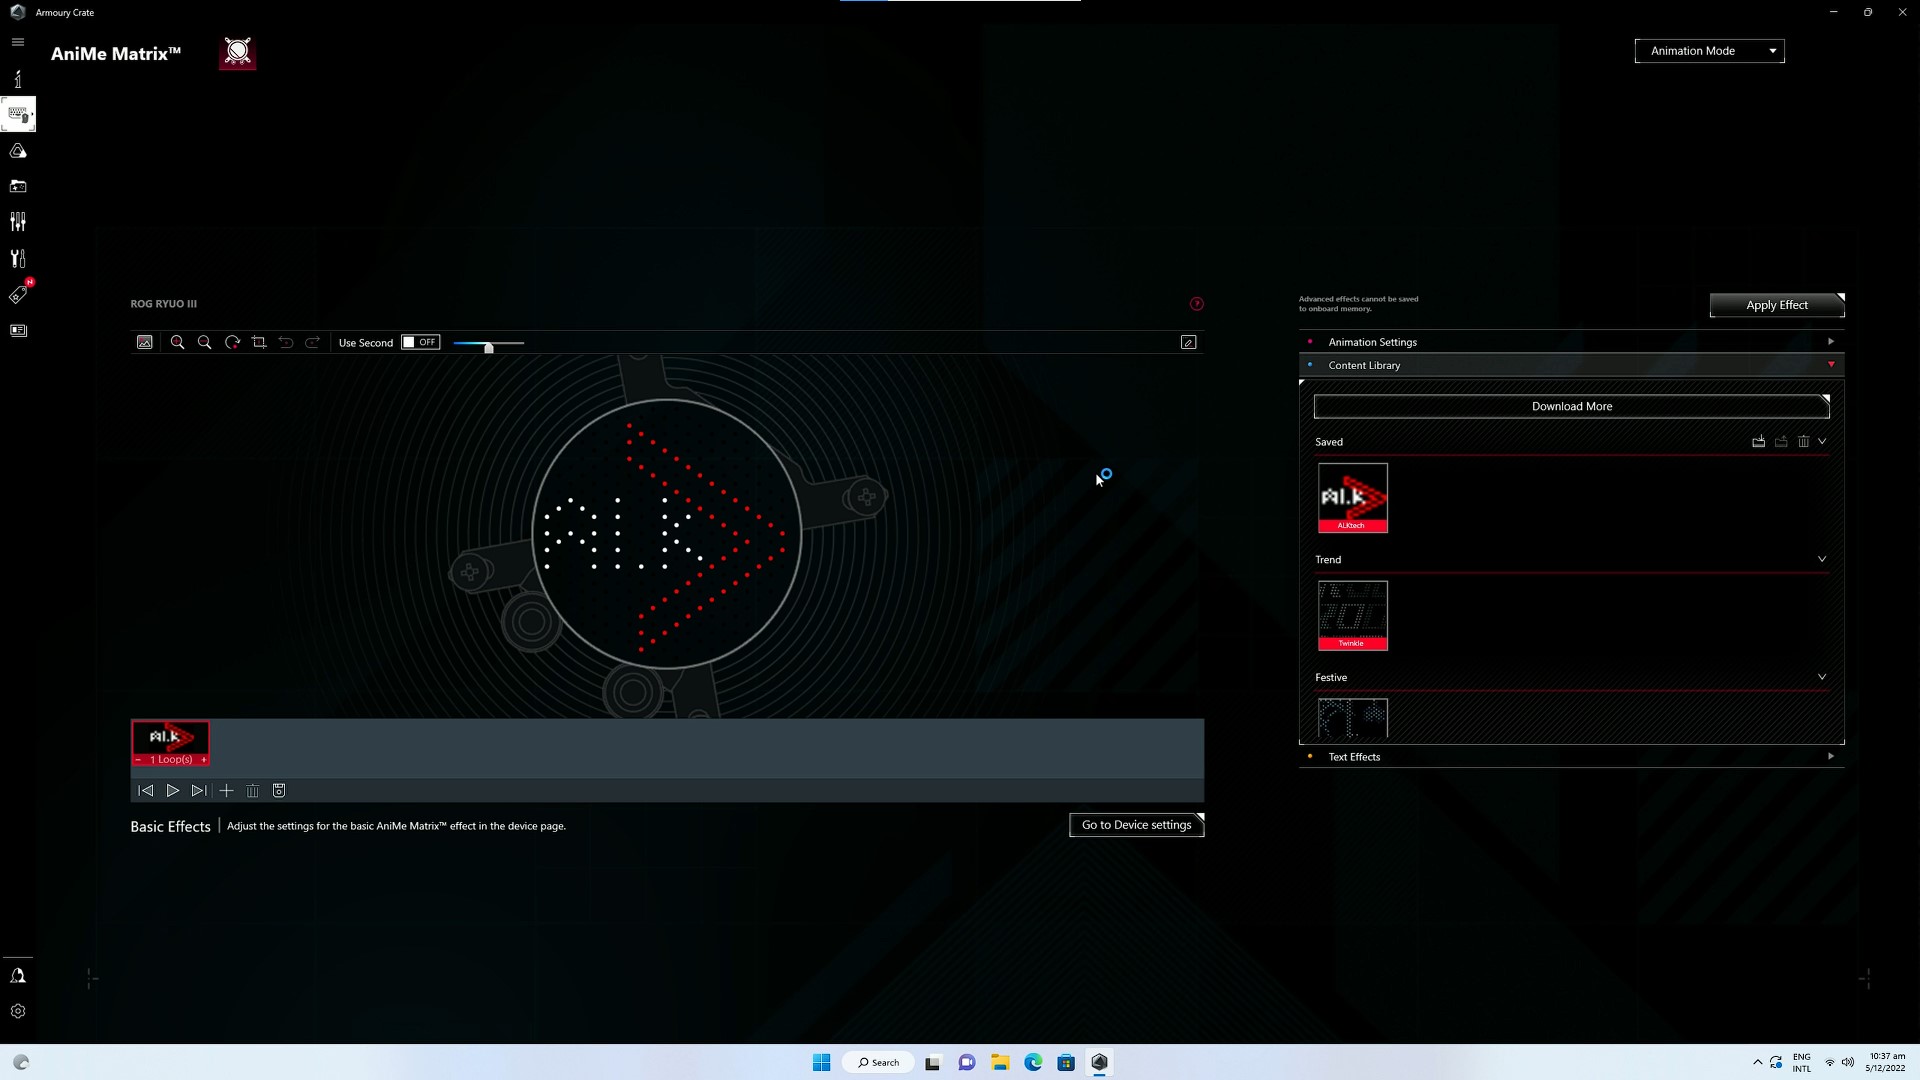Collapse the Trend category chevron

click(x=1822, y=559)
